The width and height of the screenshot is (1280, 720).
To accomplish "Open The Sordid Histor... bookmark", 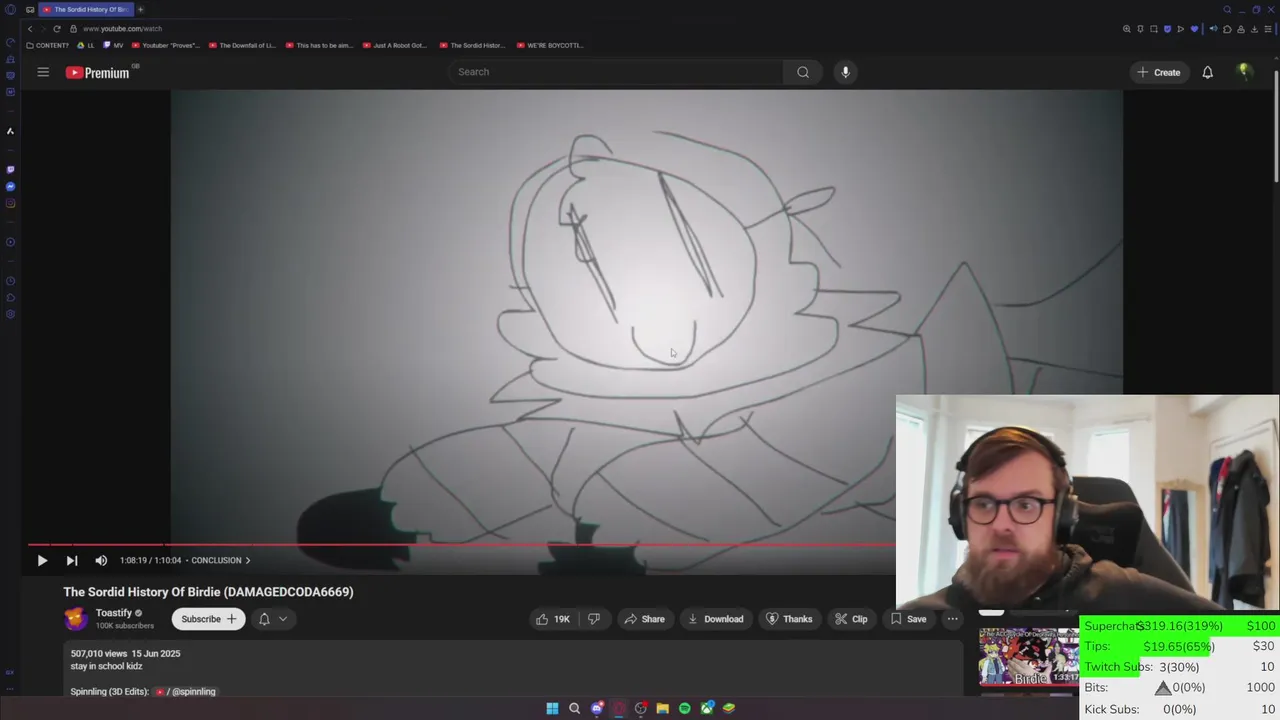I will [472, 45].
